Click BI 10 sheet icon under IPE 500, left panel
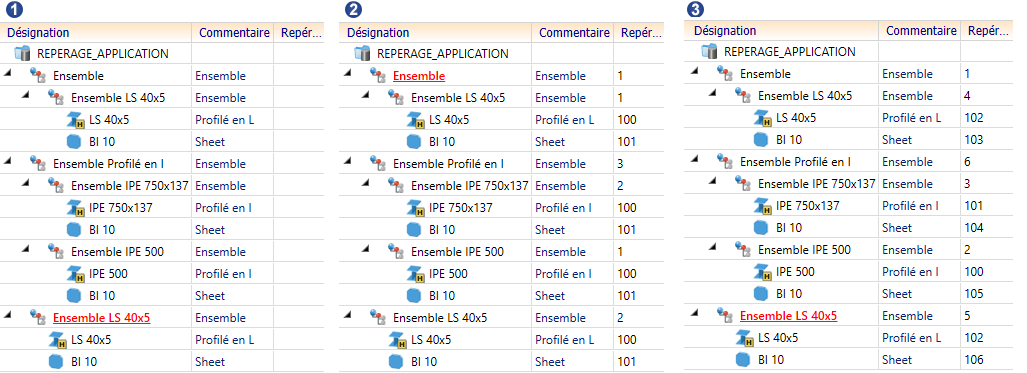1027x373 pixels. [74, 296]
